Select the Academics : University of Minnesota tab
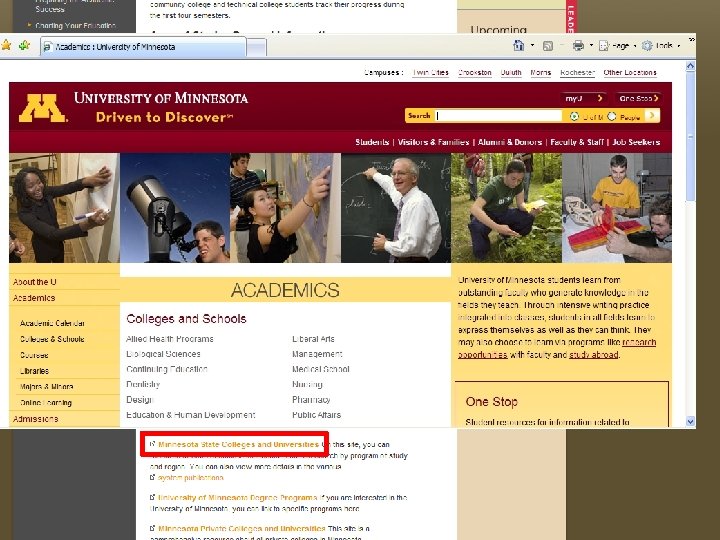Screen dimensions: 720x540 144,47
